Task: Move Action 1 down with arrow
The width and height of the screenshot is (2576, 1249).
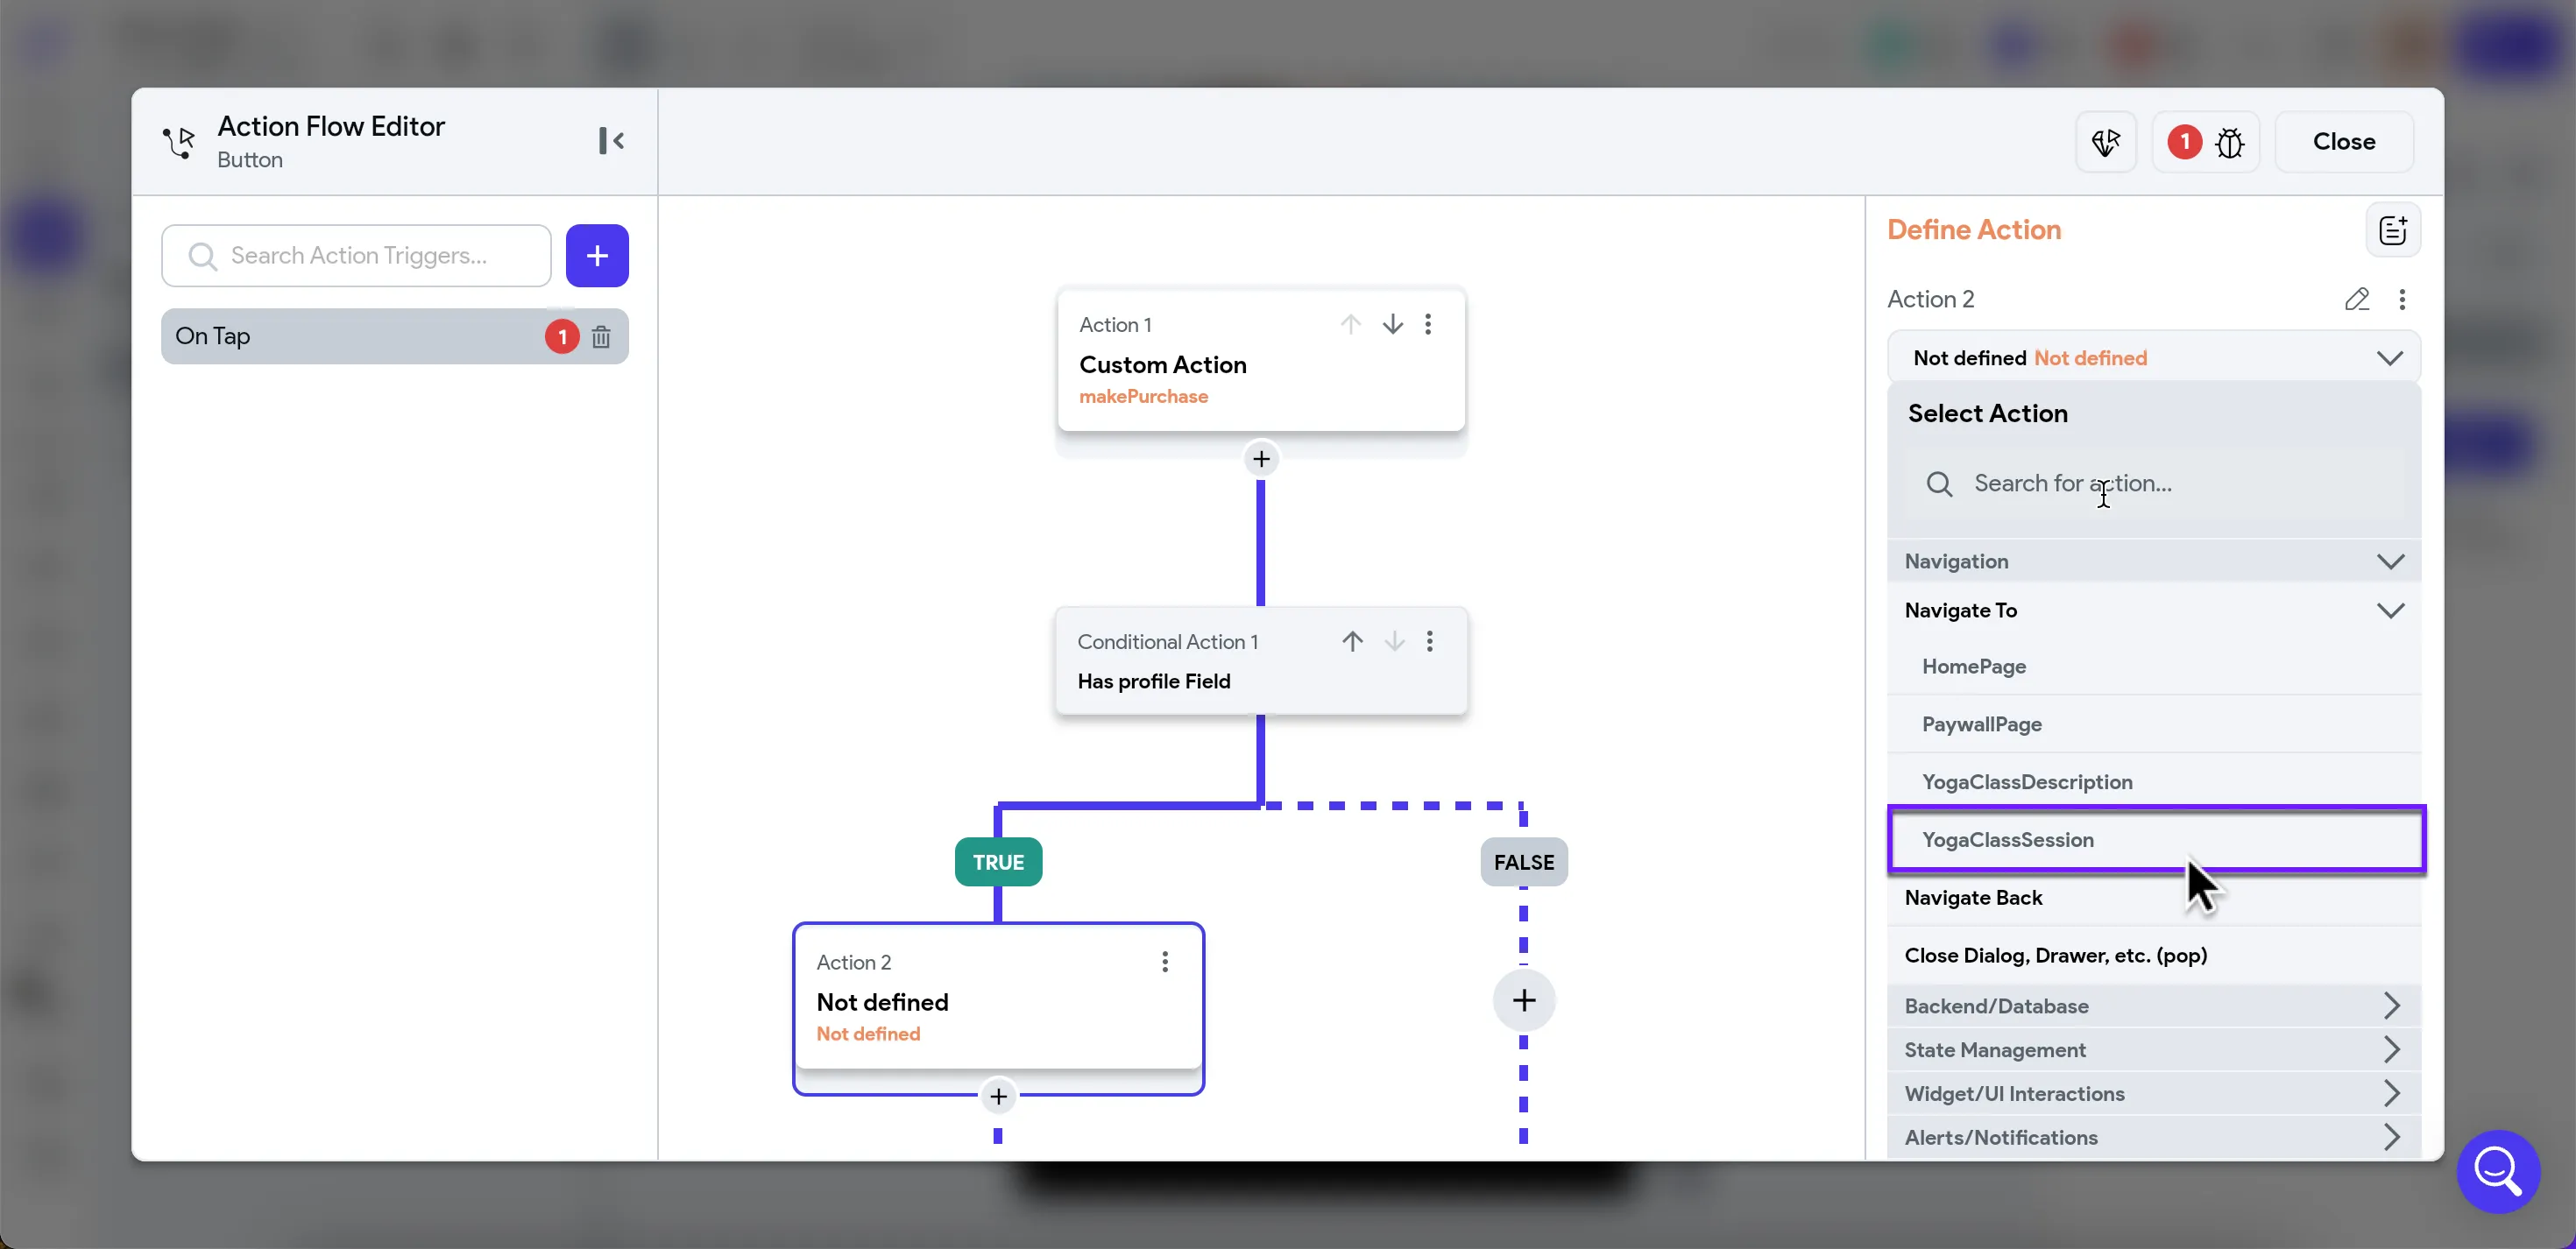Action: 1392,324
